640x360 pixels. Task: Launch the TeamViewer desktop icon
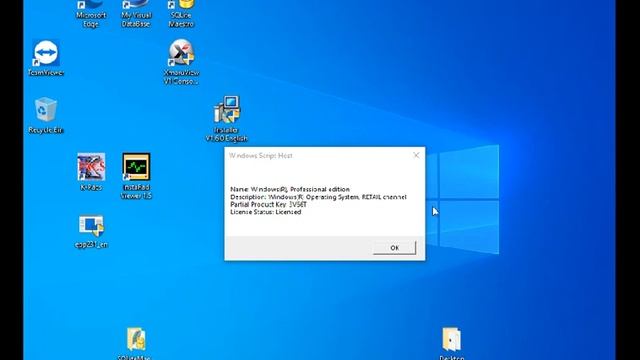click(46, 58)
